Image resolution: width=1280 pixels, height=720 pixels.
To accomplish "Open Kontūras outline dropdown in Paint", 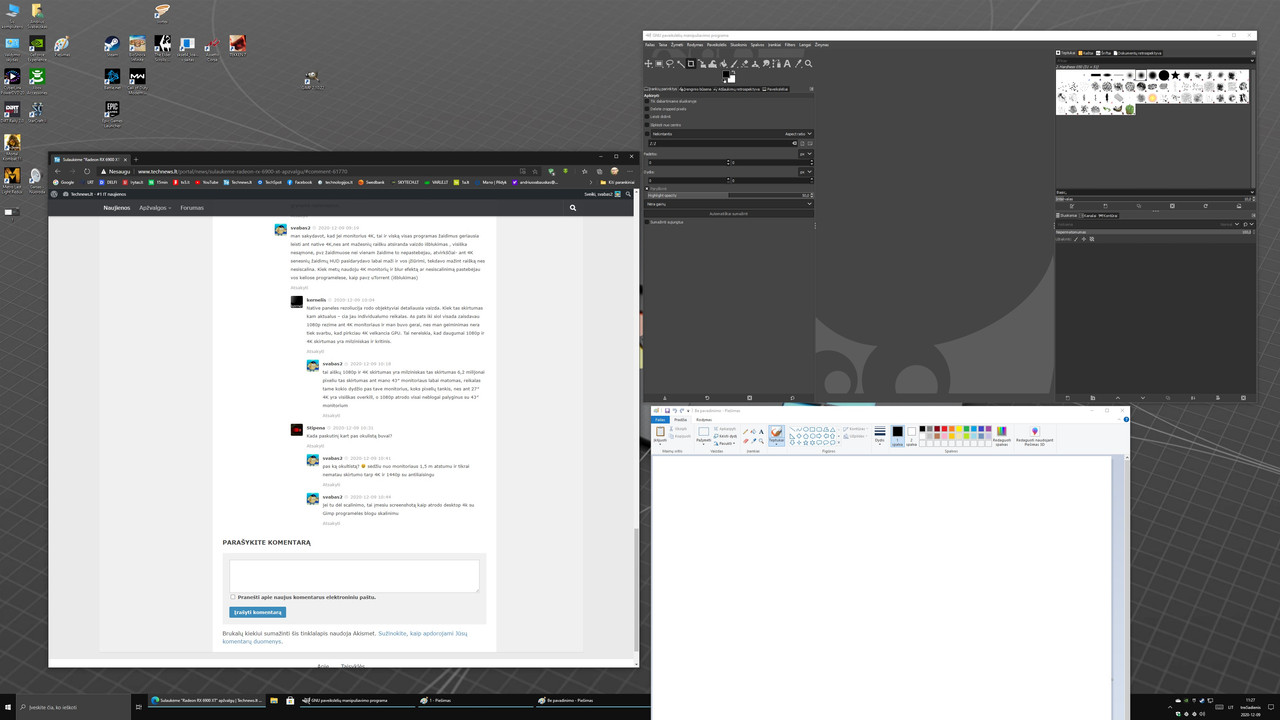I will coord(855,429).
